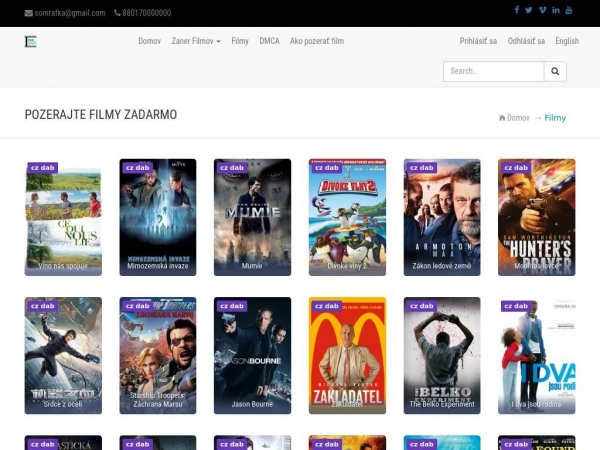Click the magnifier search button
Viewport: 600px width, 450px height.
click(x=555, y=71)
